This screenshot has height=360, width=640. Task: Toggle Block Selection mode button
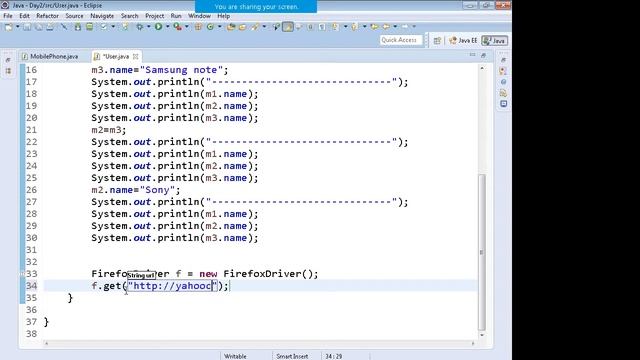point(310,27)
